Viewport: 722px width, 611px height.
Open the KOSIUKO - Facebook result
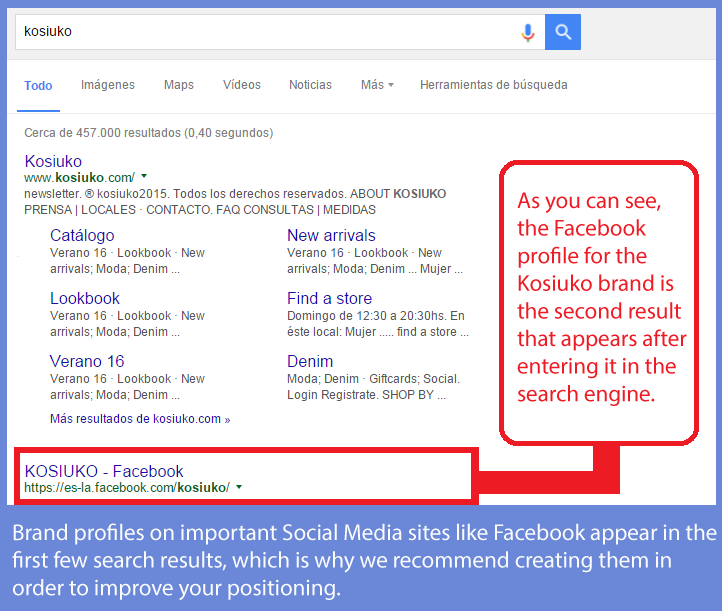pyautogui.click(x=104, y=471)
